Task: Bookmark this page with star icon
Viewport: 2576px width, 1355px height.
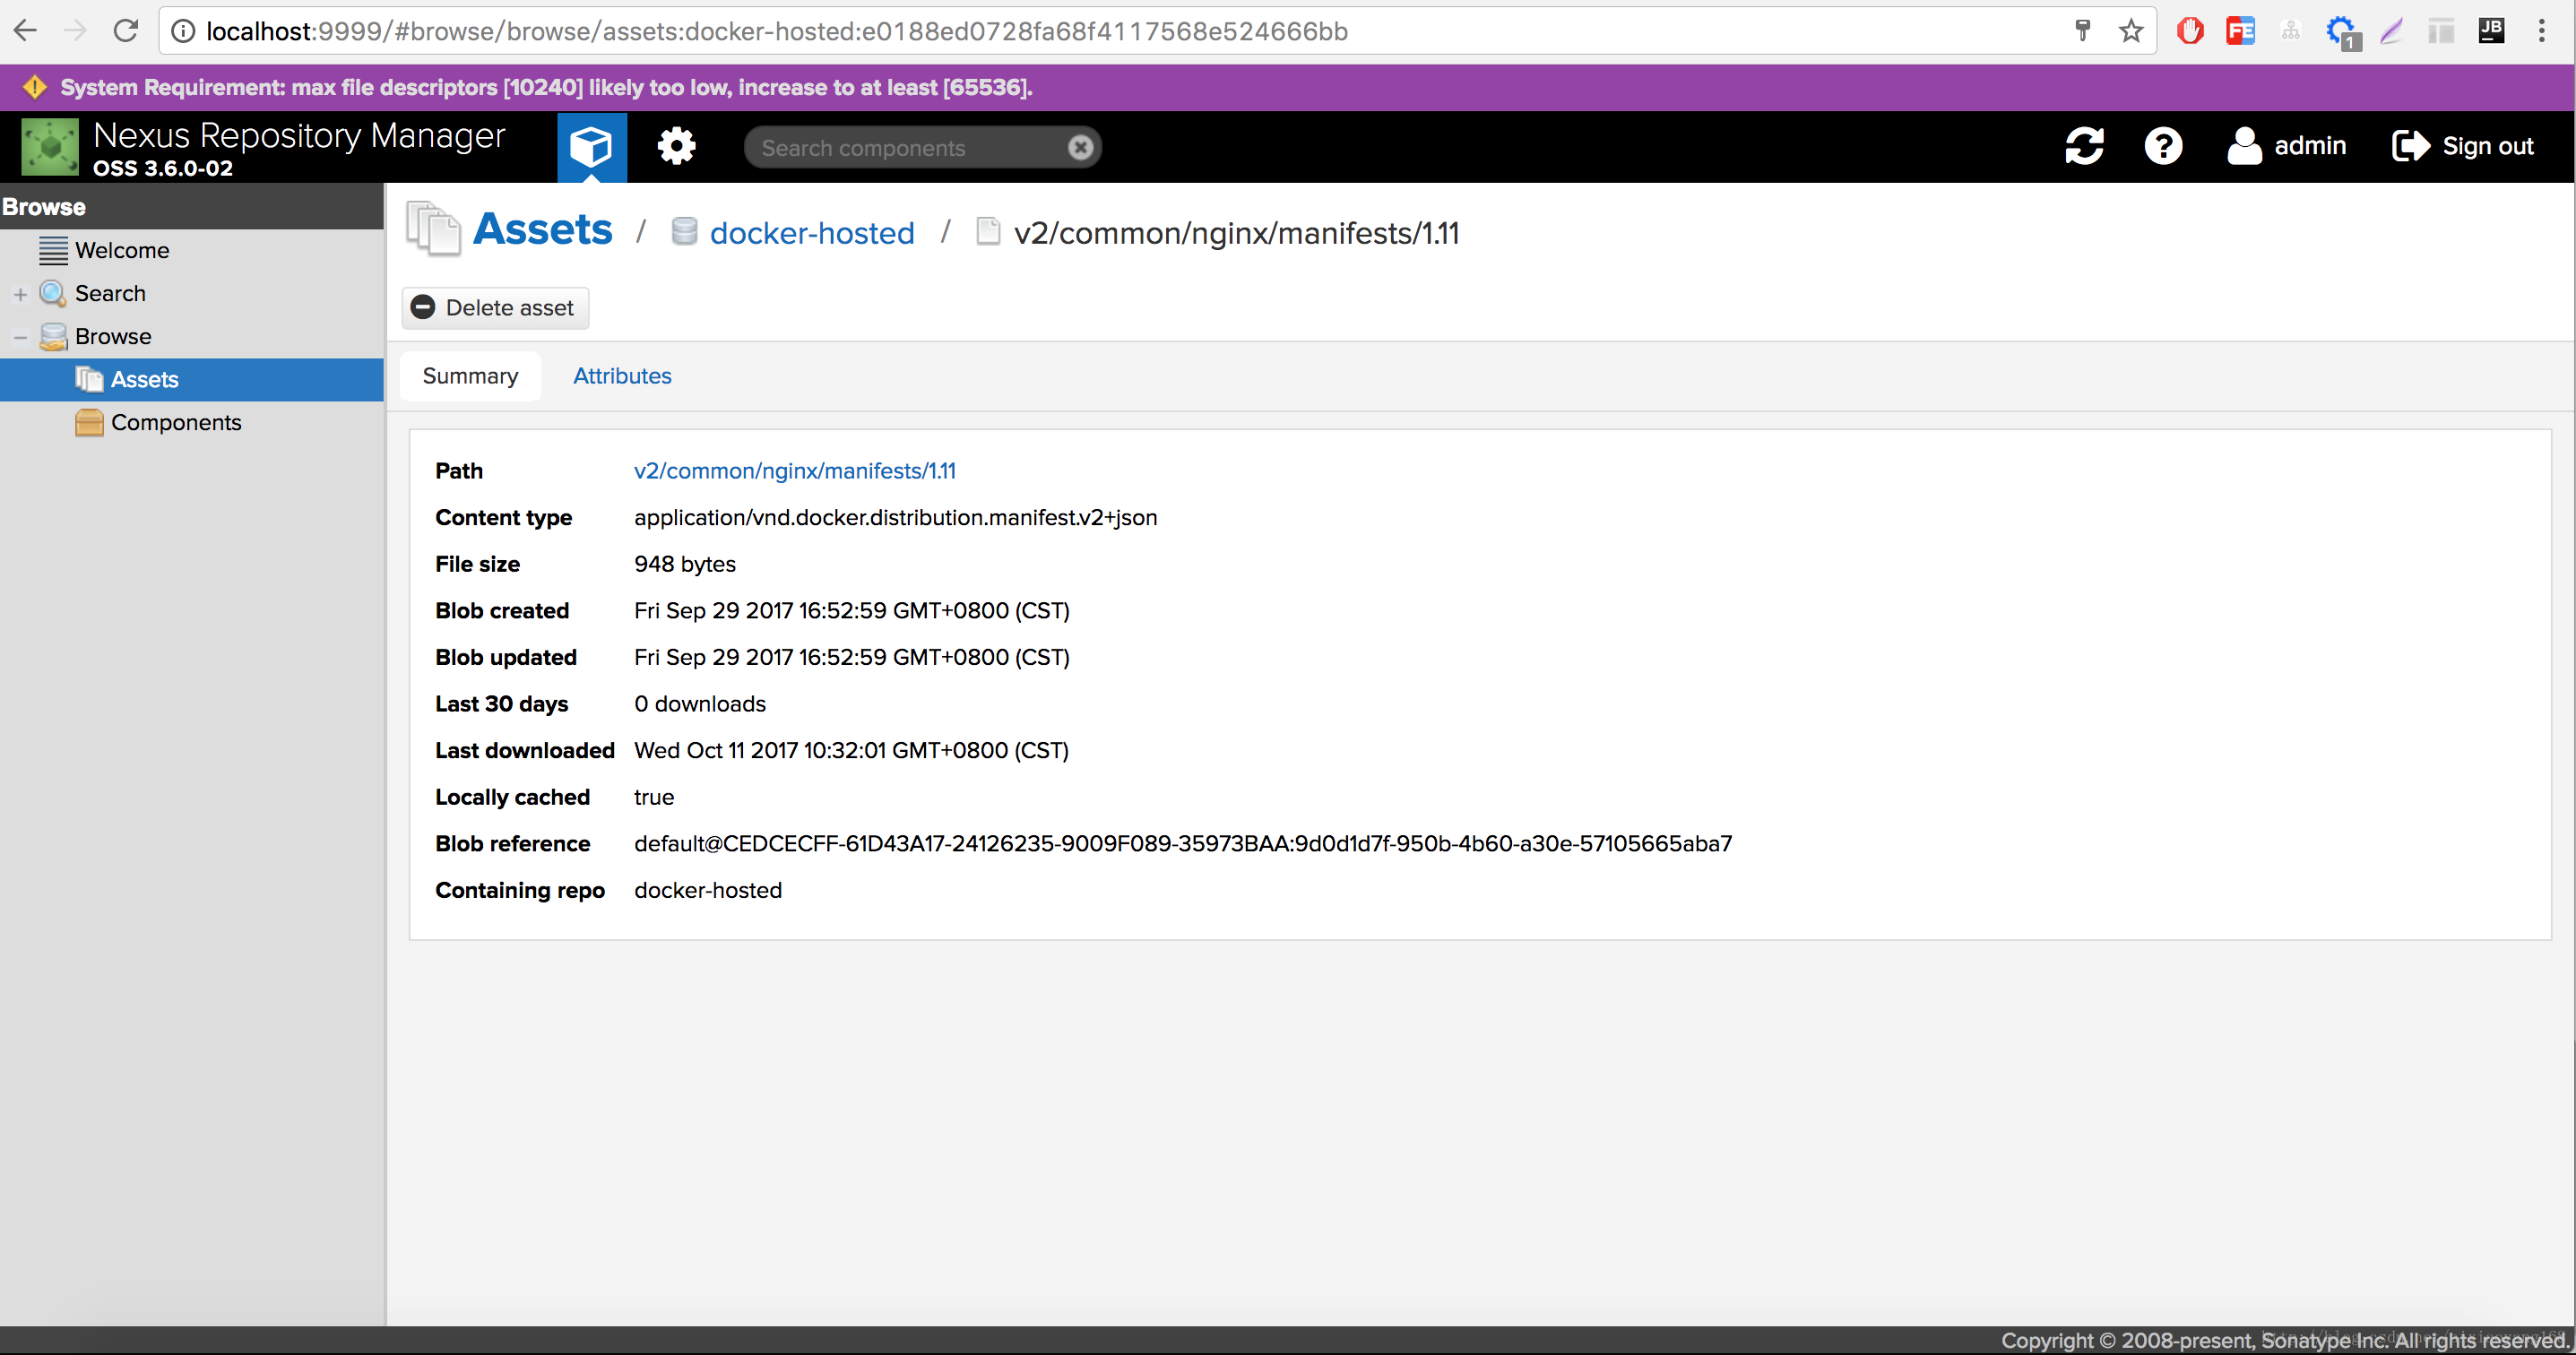Action: [2131, 31]
